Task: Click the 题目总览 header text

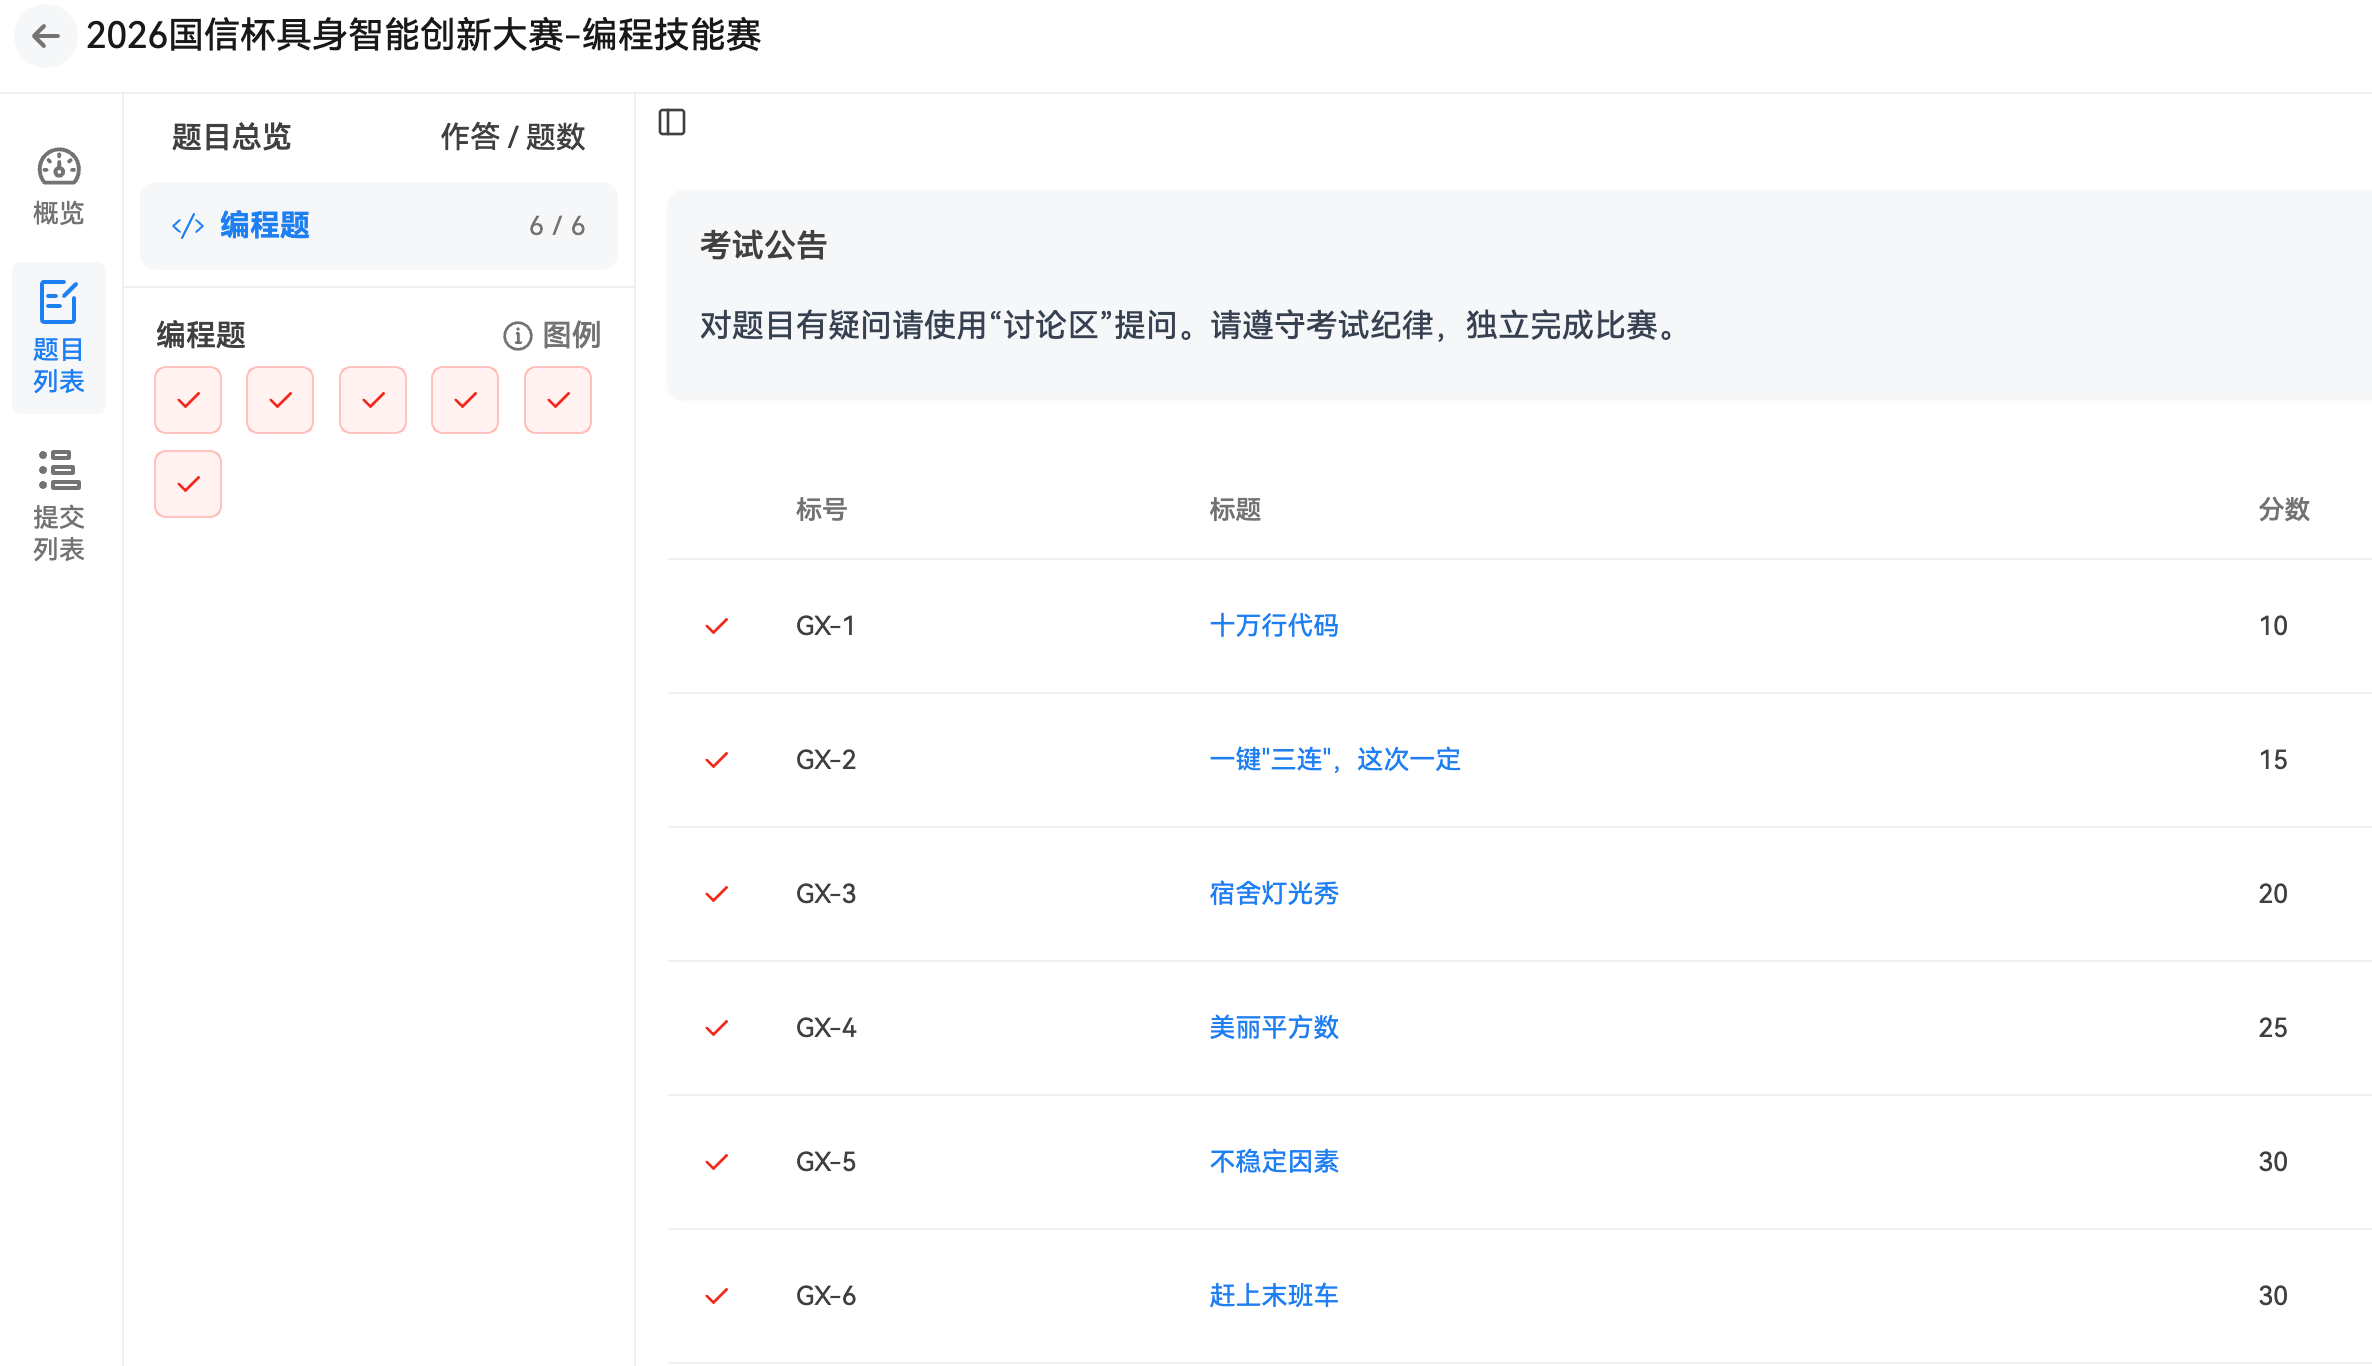Action: click(231, 137)
